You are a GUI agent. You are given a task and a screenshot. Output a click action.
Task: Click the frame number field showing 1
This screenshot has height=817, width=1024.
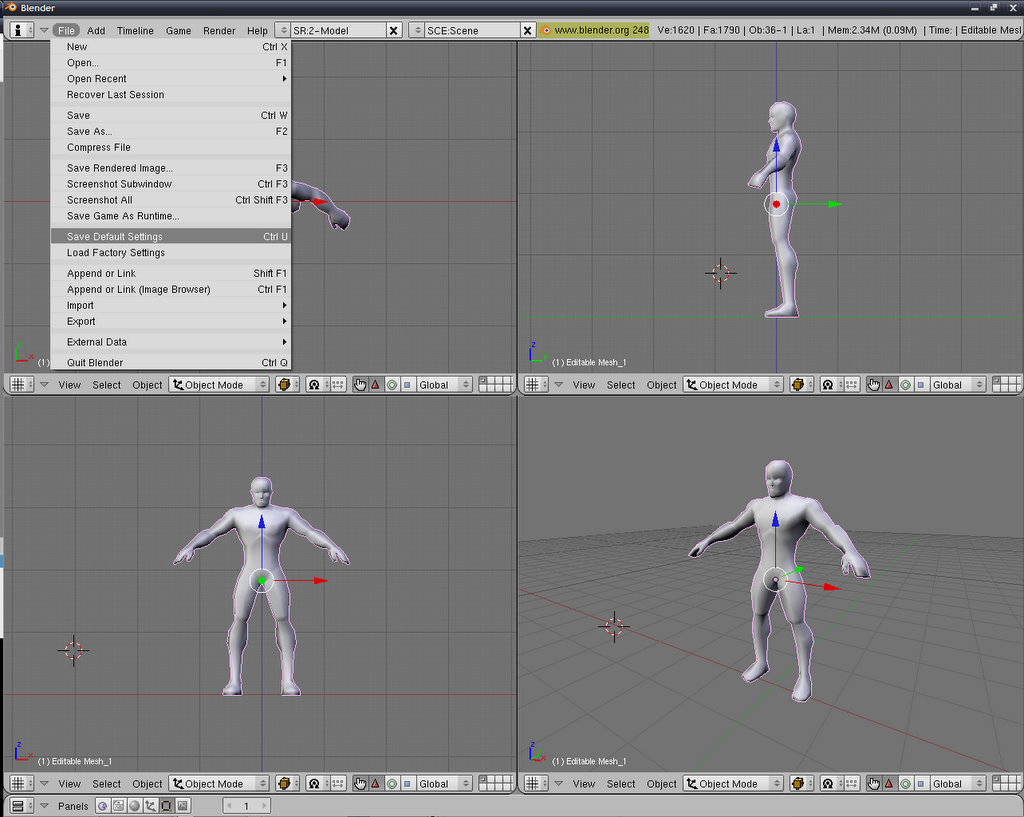pyautogui.click(x=246, y=805)
